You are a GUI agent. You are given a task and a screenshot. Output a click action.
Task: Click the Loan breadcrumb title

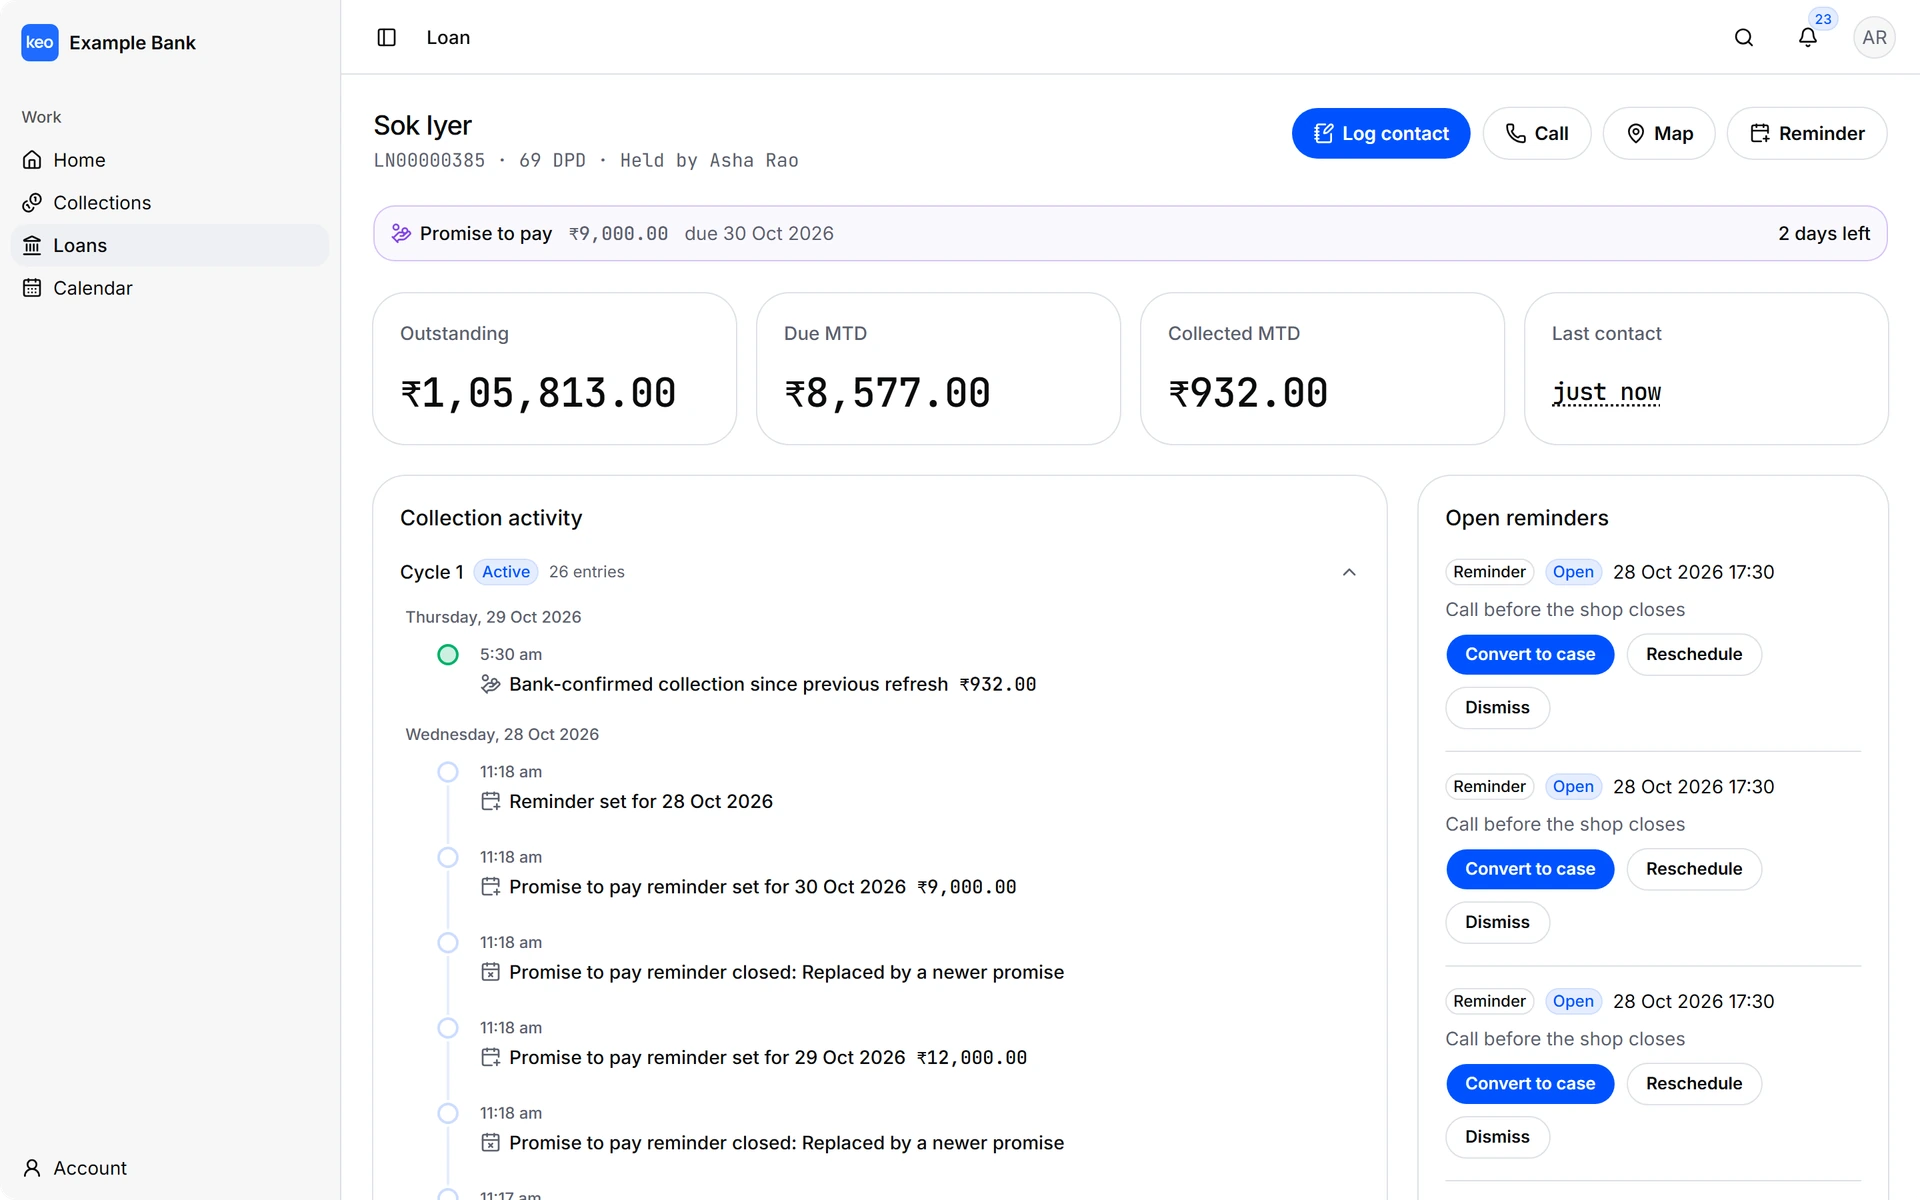pos(448,37)
